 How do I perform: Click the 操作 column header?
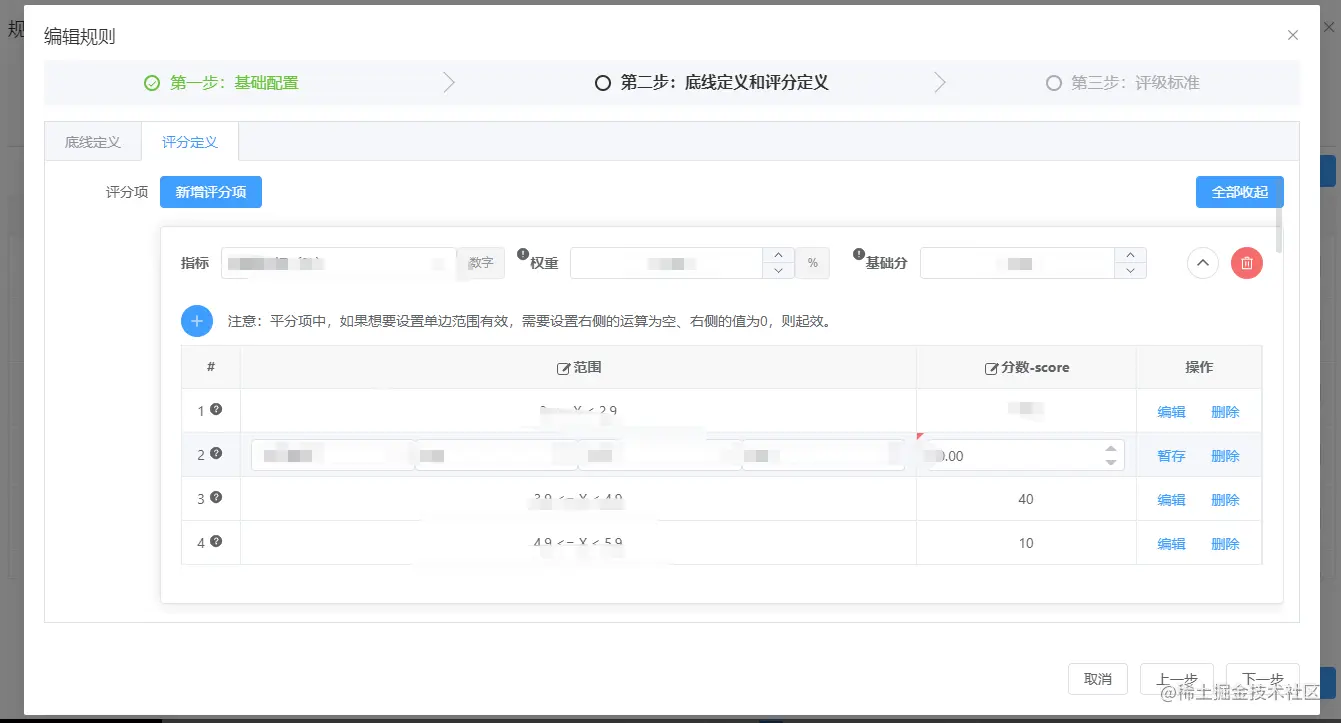coord(1199,368)
